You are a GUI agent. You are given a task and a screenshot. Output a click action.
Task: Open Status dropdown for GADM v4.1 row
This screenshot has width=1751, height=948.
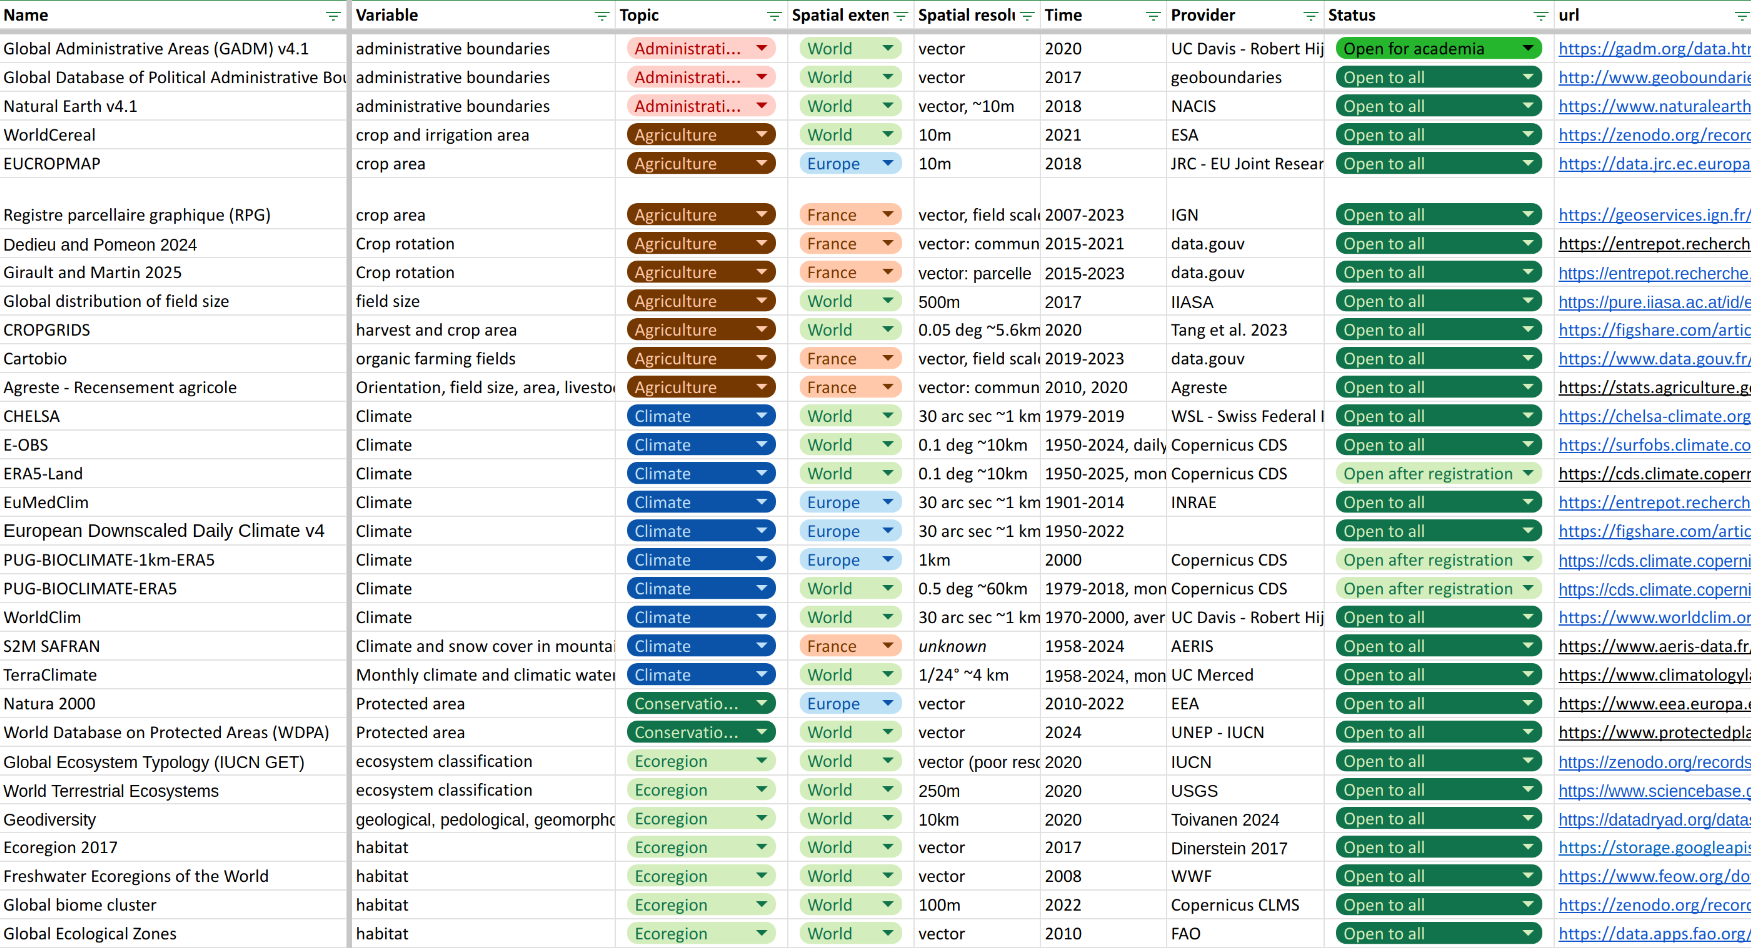(x=1527, y=49)
